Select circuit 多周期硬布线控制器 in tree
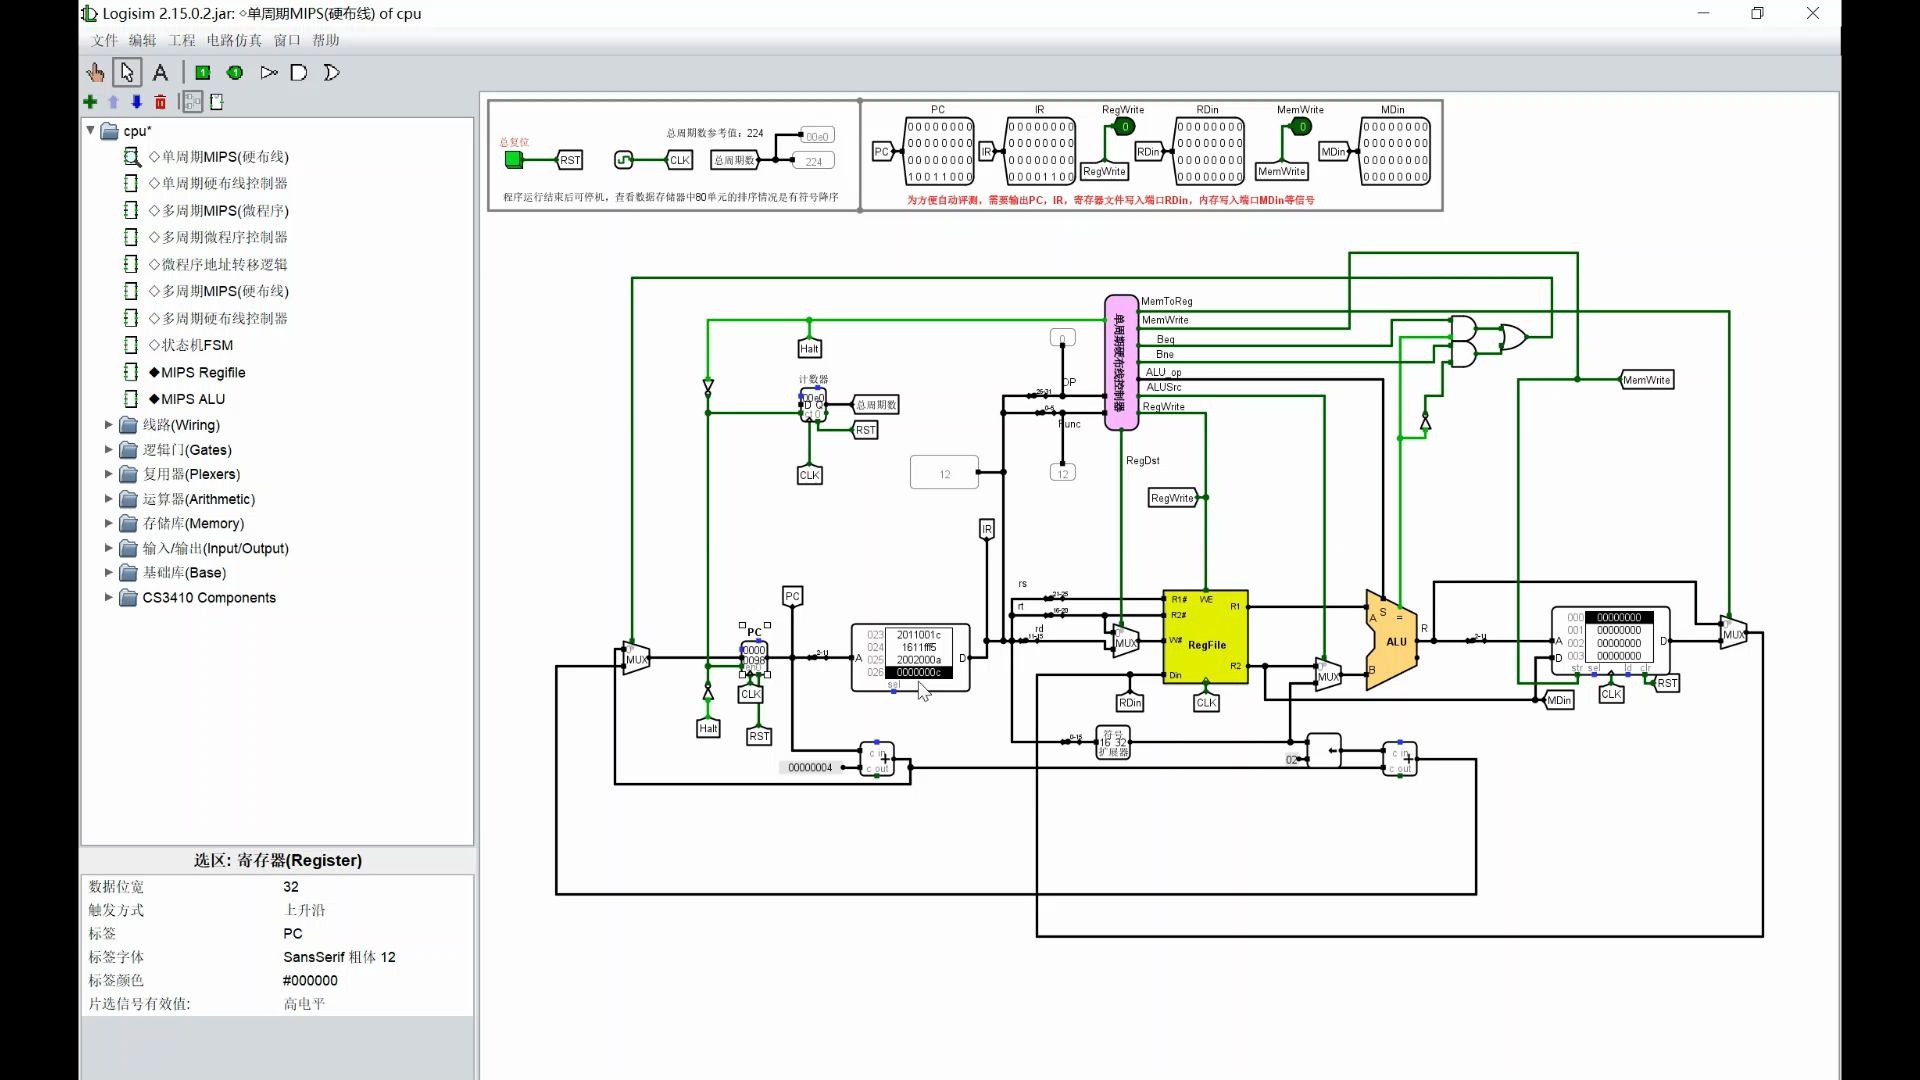1920x1080 pixels. (218, 318)
